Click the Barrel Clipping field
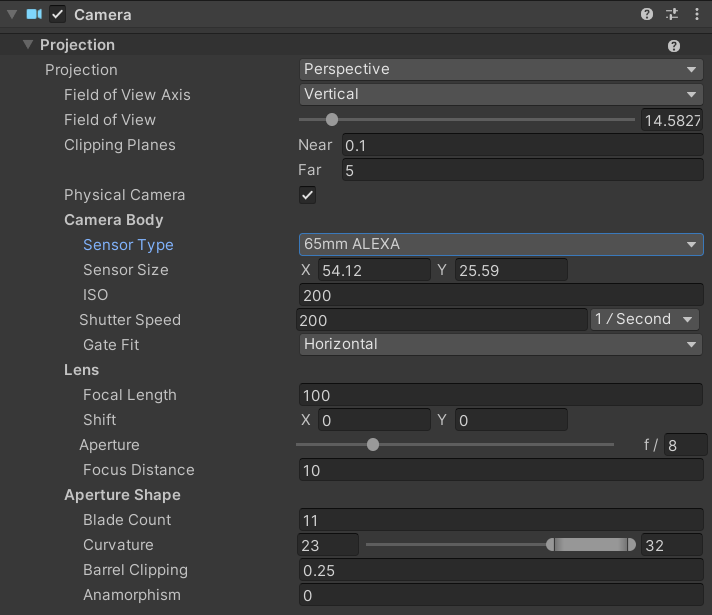Screen dimensions: 712x615 (x=501, y=570)
